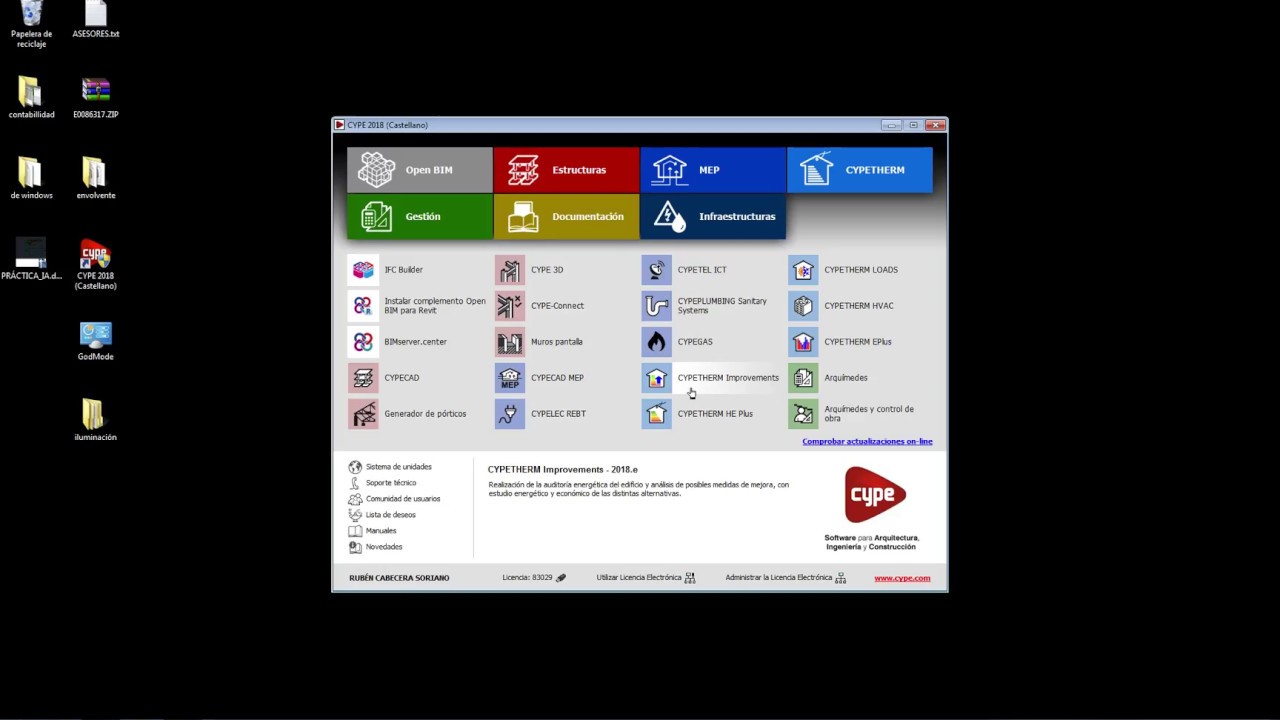Click the cype logo image
1280x720 pixels.
click(x=875, y=494)
